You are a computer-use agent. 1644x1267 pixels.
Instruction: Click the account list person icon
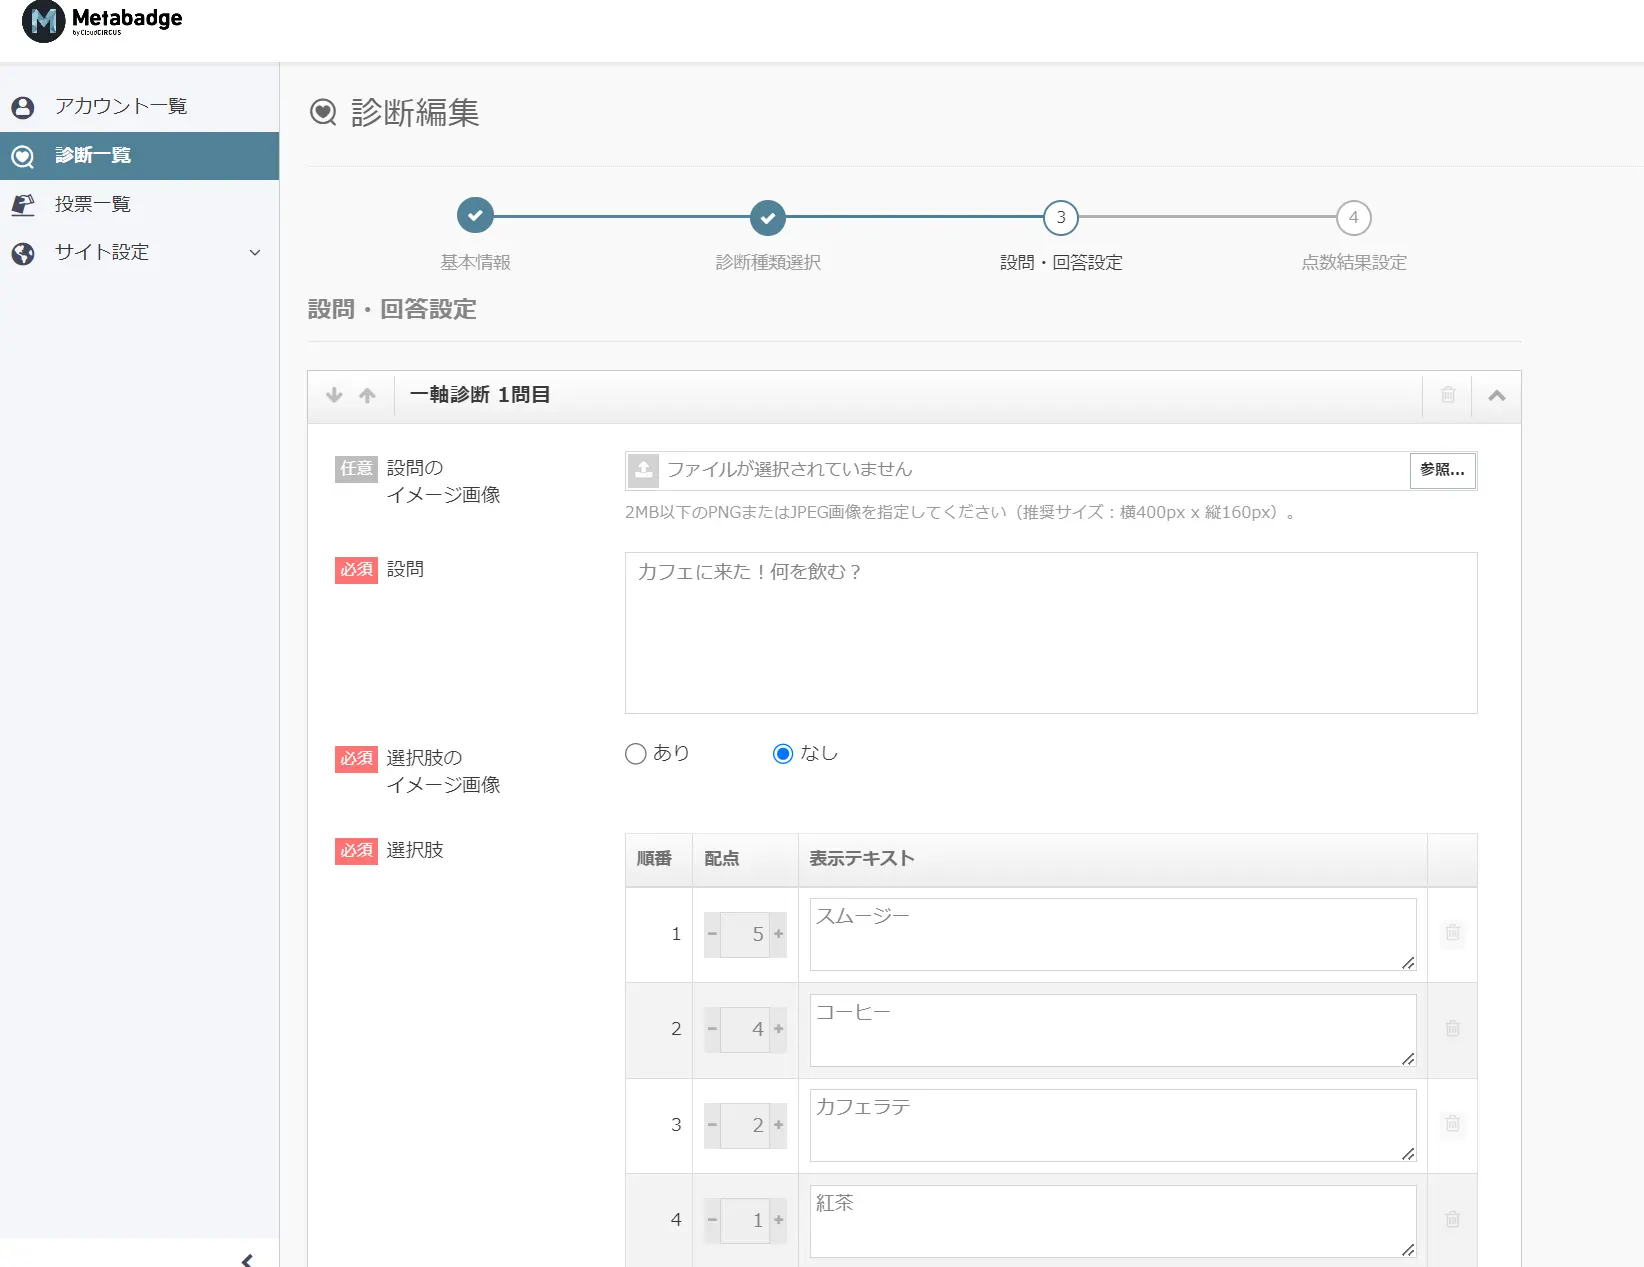pos(23,107)
